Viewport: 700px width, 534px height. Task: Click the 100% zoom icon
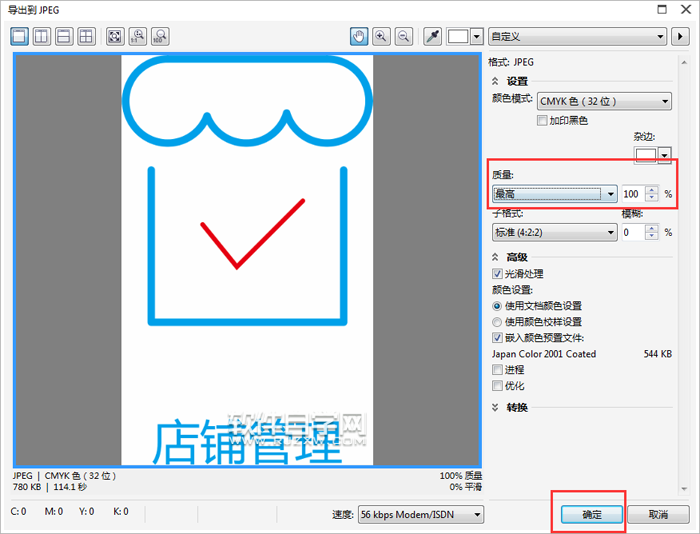160,36
